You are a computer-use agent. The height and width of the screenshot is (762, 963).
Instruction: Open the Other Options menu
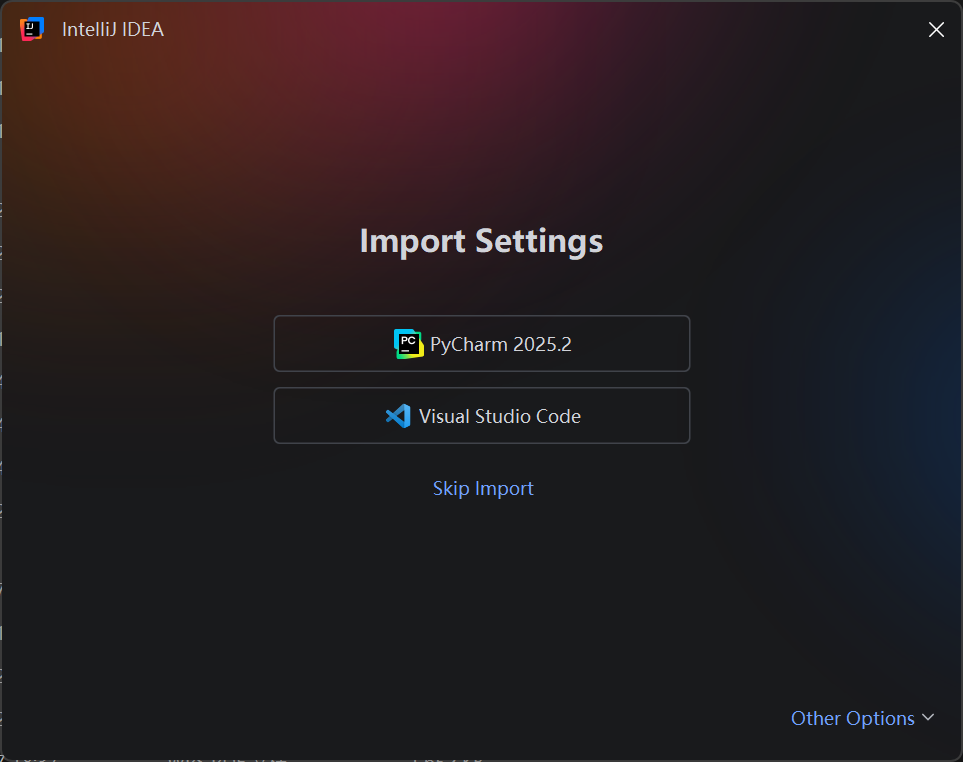tap(862, 718)
